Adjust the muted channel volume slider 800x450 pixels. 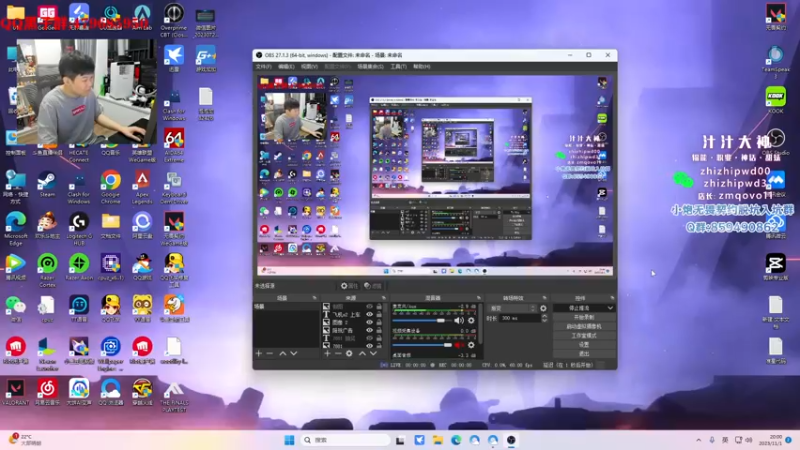422,345
